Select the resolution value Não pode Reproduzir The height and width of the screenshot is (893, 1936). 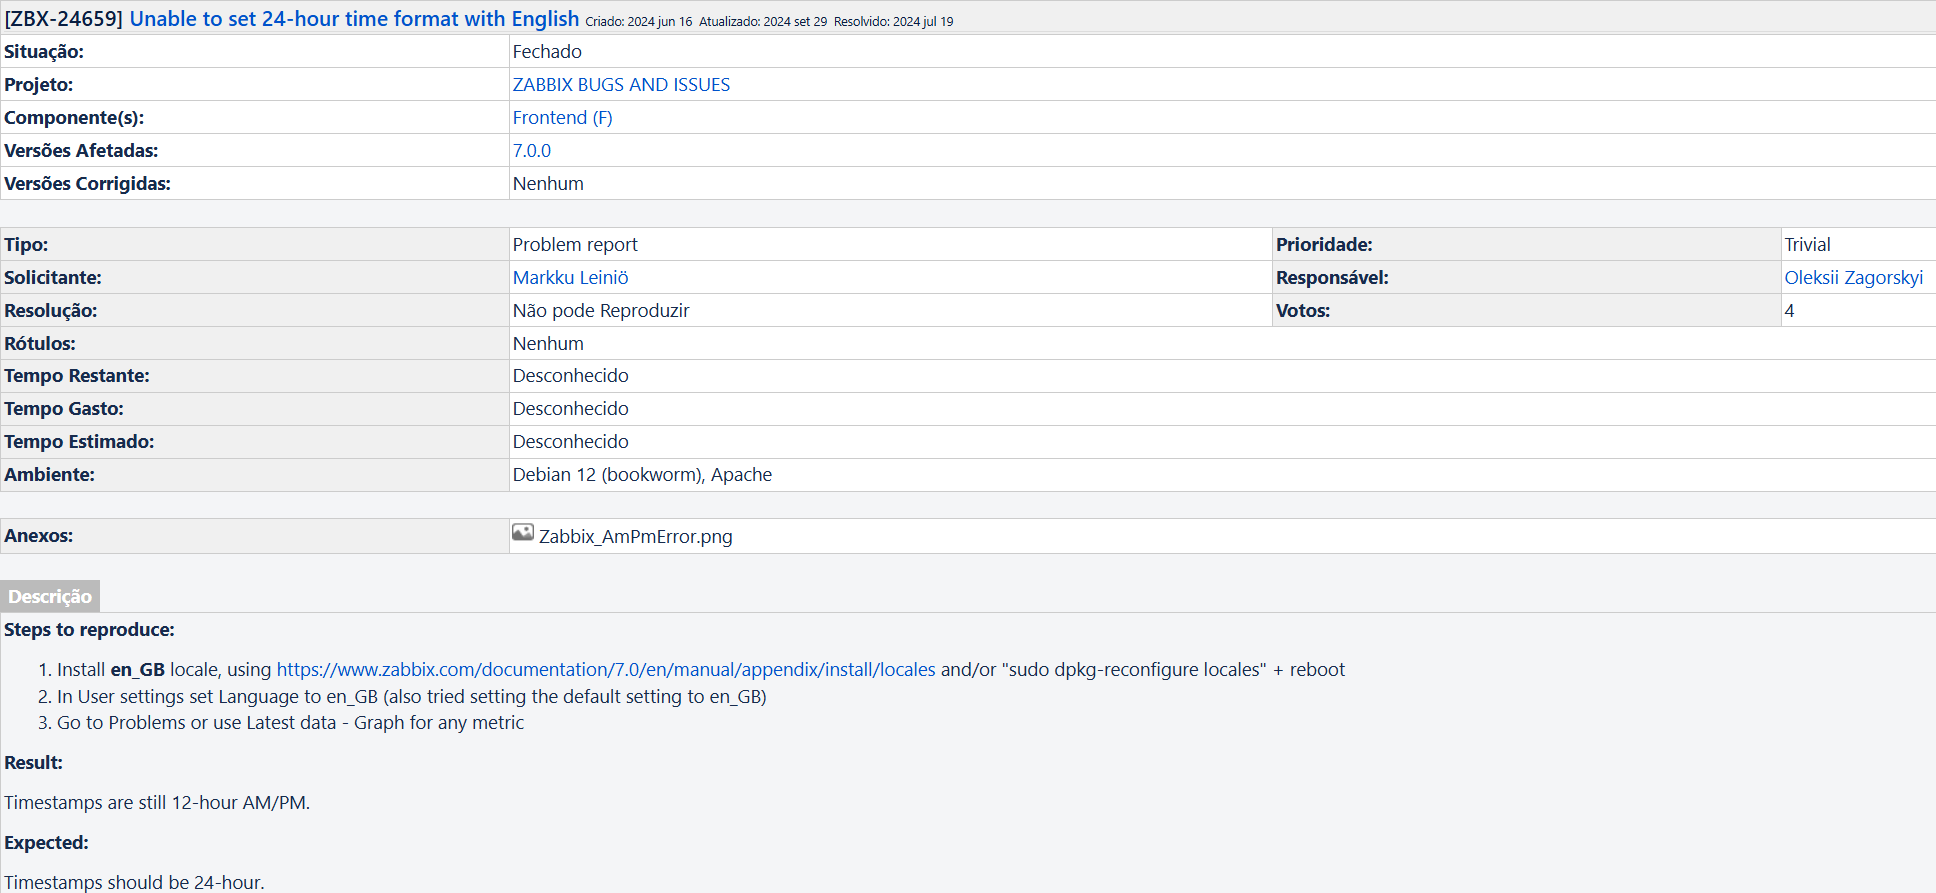click(601, 311)
